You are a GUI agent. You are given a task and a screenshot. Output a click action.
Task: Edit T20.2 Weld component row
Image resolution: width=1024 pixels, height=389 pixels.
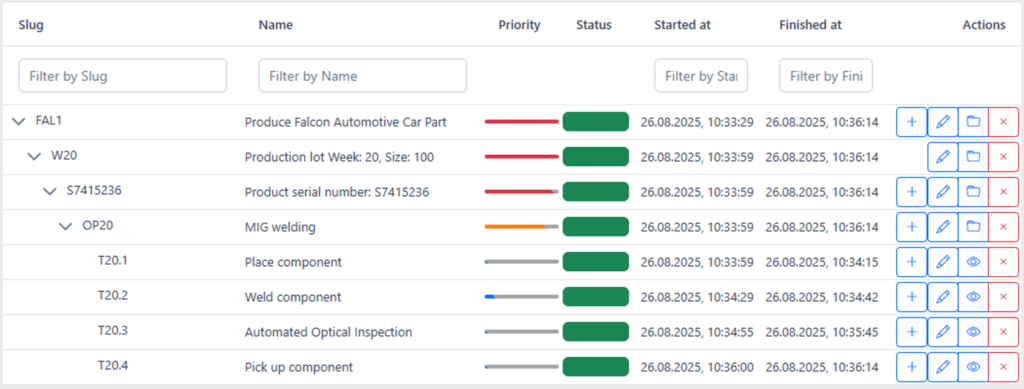pyautogui.click(x=942, y=297)
